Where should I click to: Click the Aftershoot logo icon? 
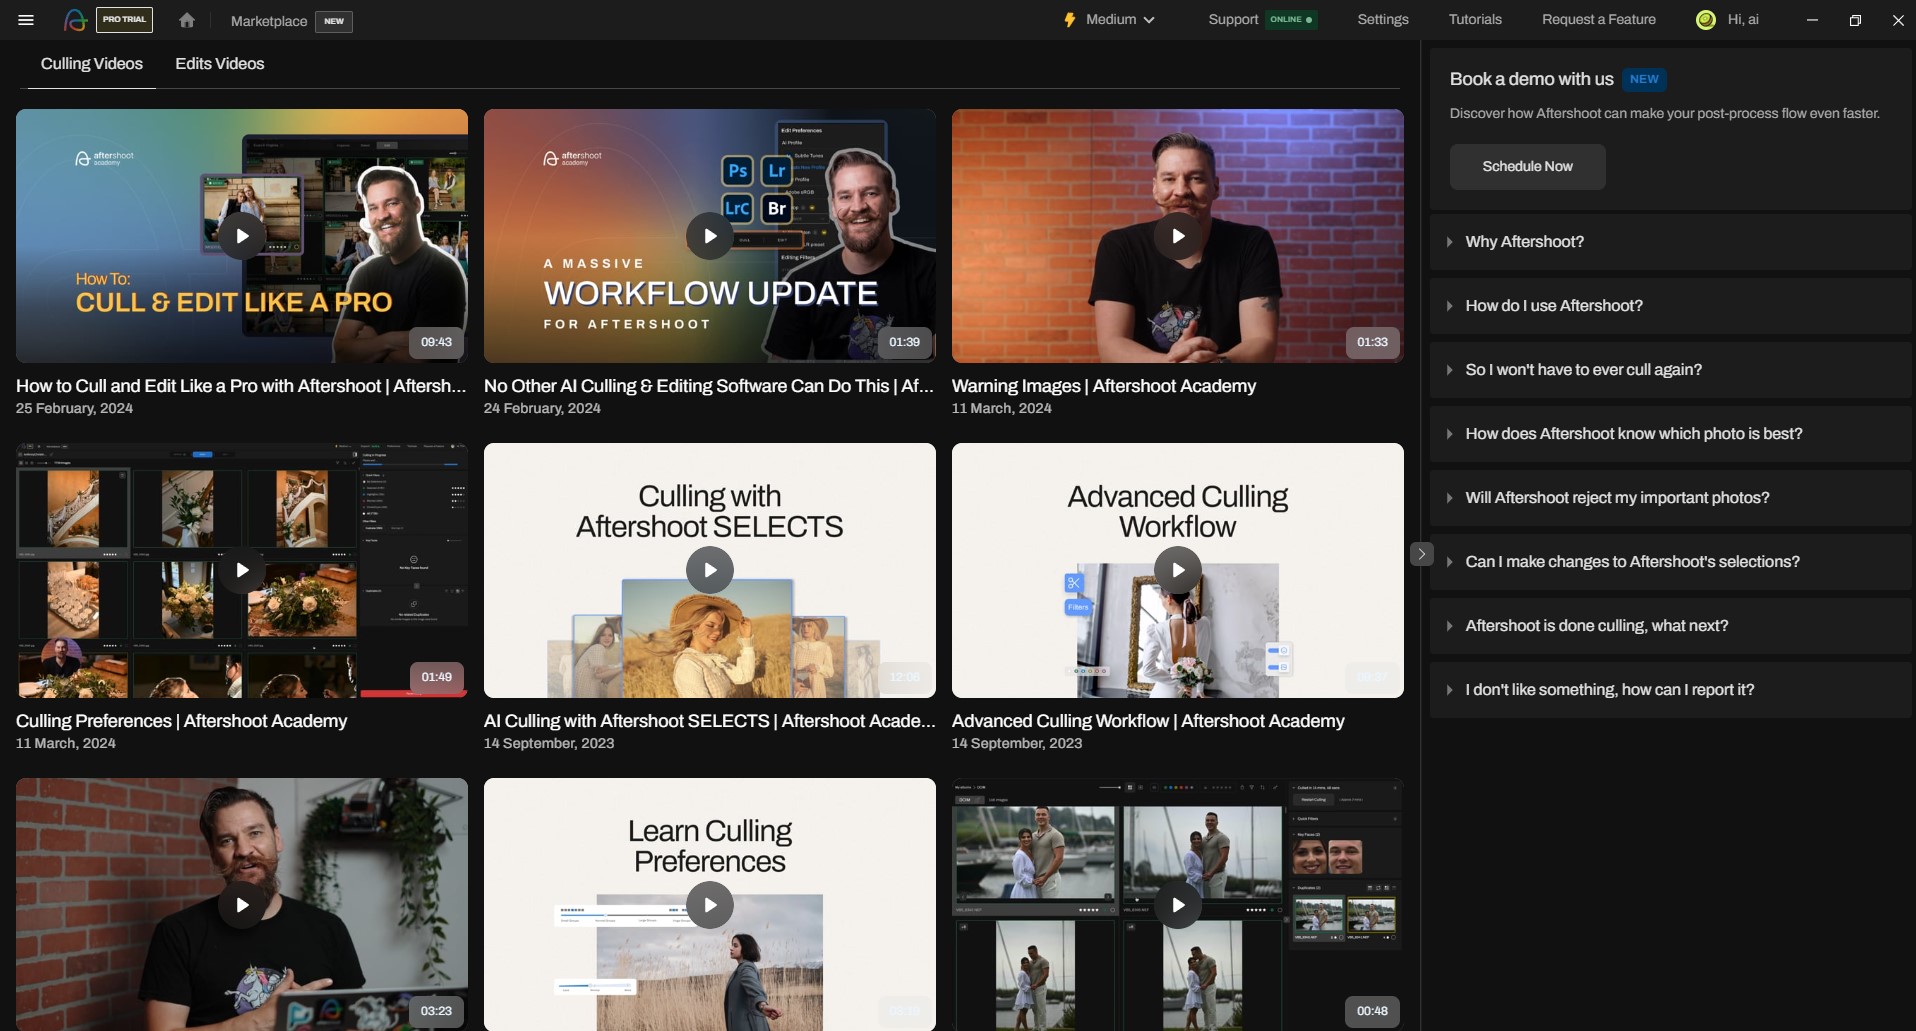tap(75, 20)
